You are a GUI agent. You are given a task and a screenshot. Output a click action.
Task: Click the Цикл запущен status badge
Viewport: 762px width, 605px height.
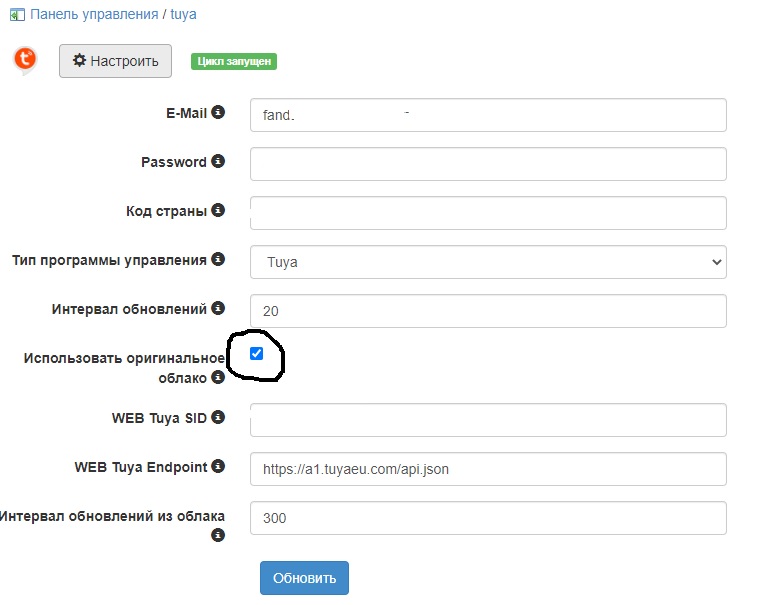click(x=234, y=61)
